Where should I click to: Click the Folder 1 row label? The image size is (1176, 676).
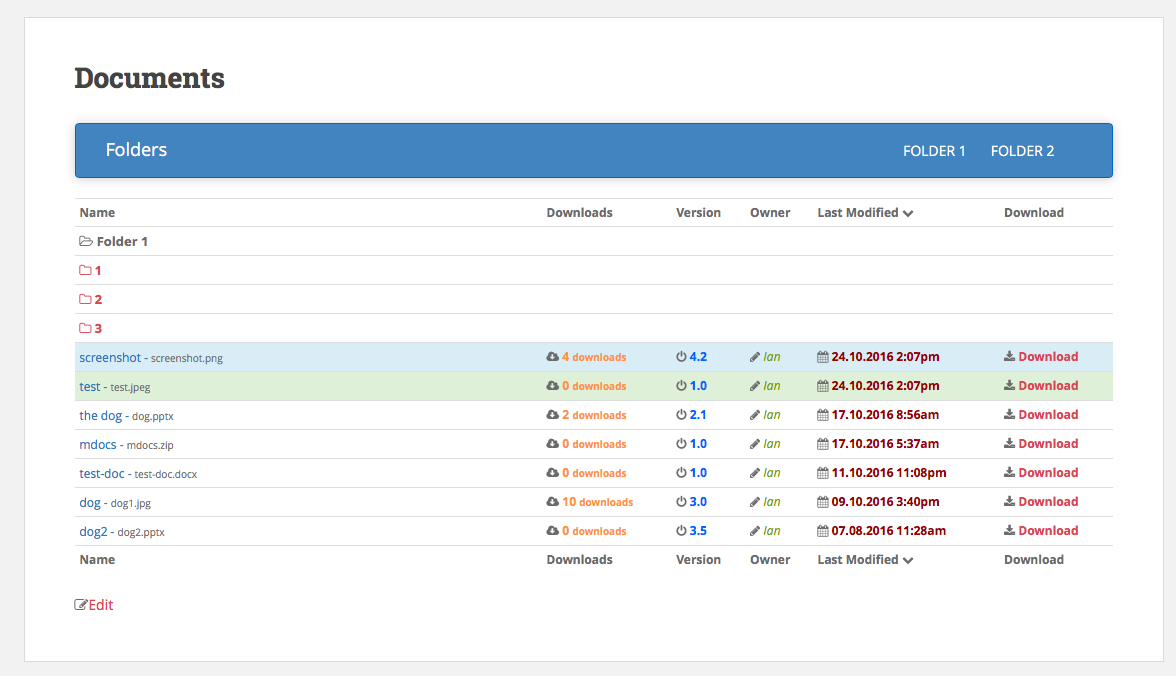tap(122, 242)
